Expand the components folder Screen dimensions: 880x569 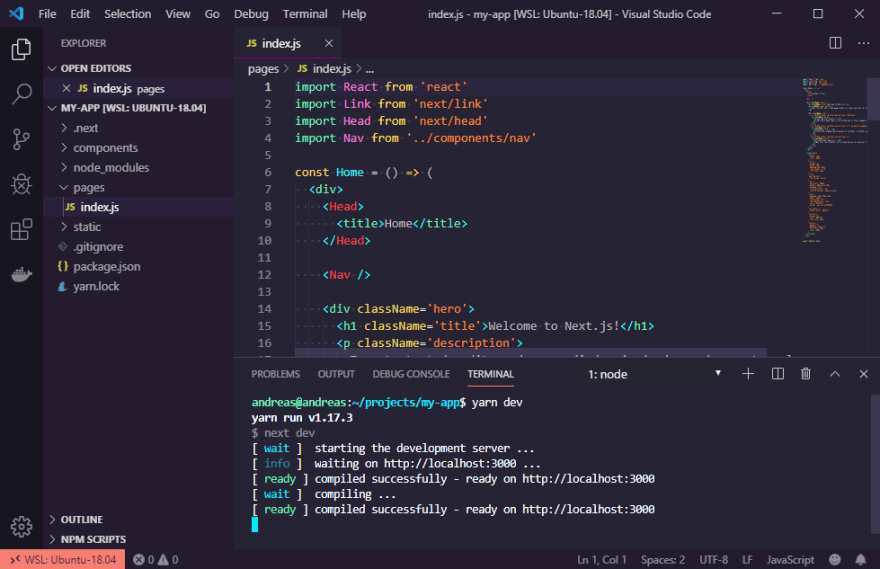[x=106, y=148]
